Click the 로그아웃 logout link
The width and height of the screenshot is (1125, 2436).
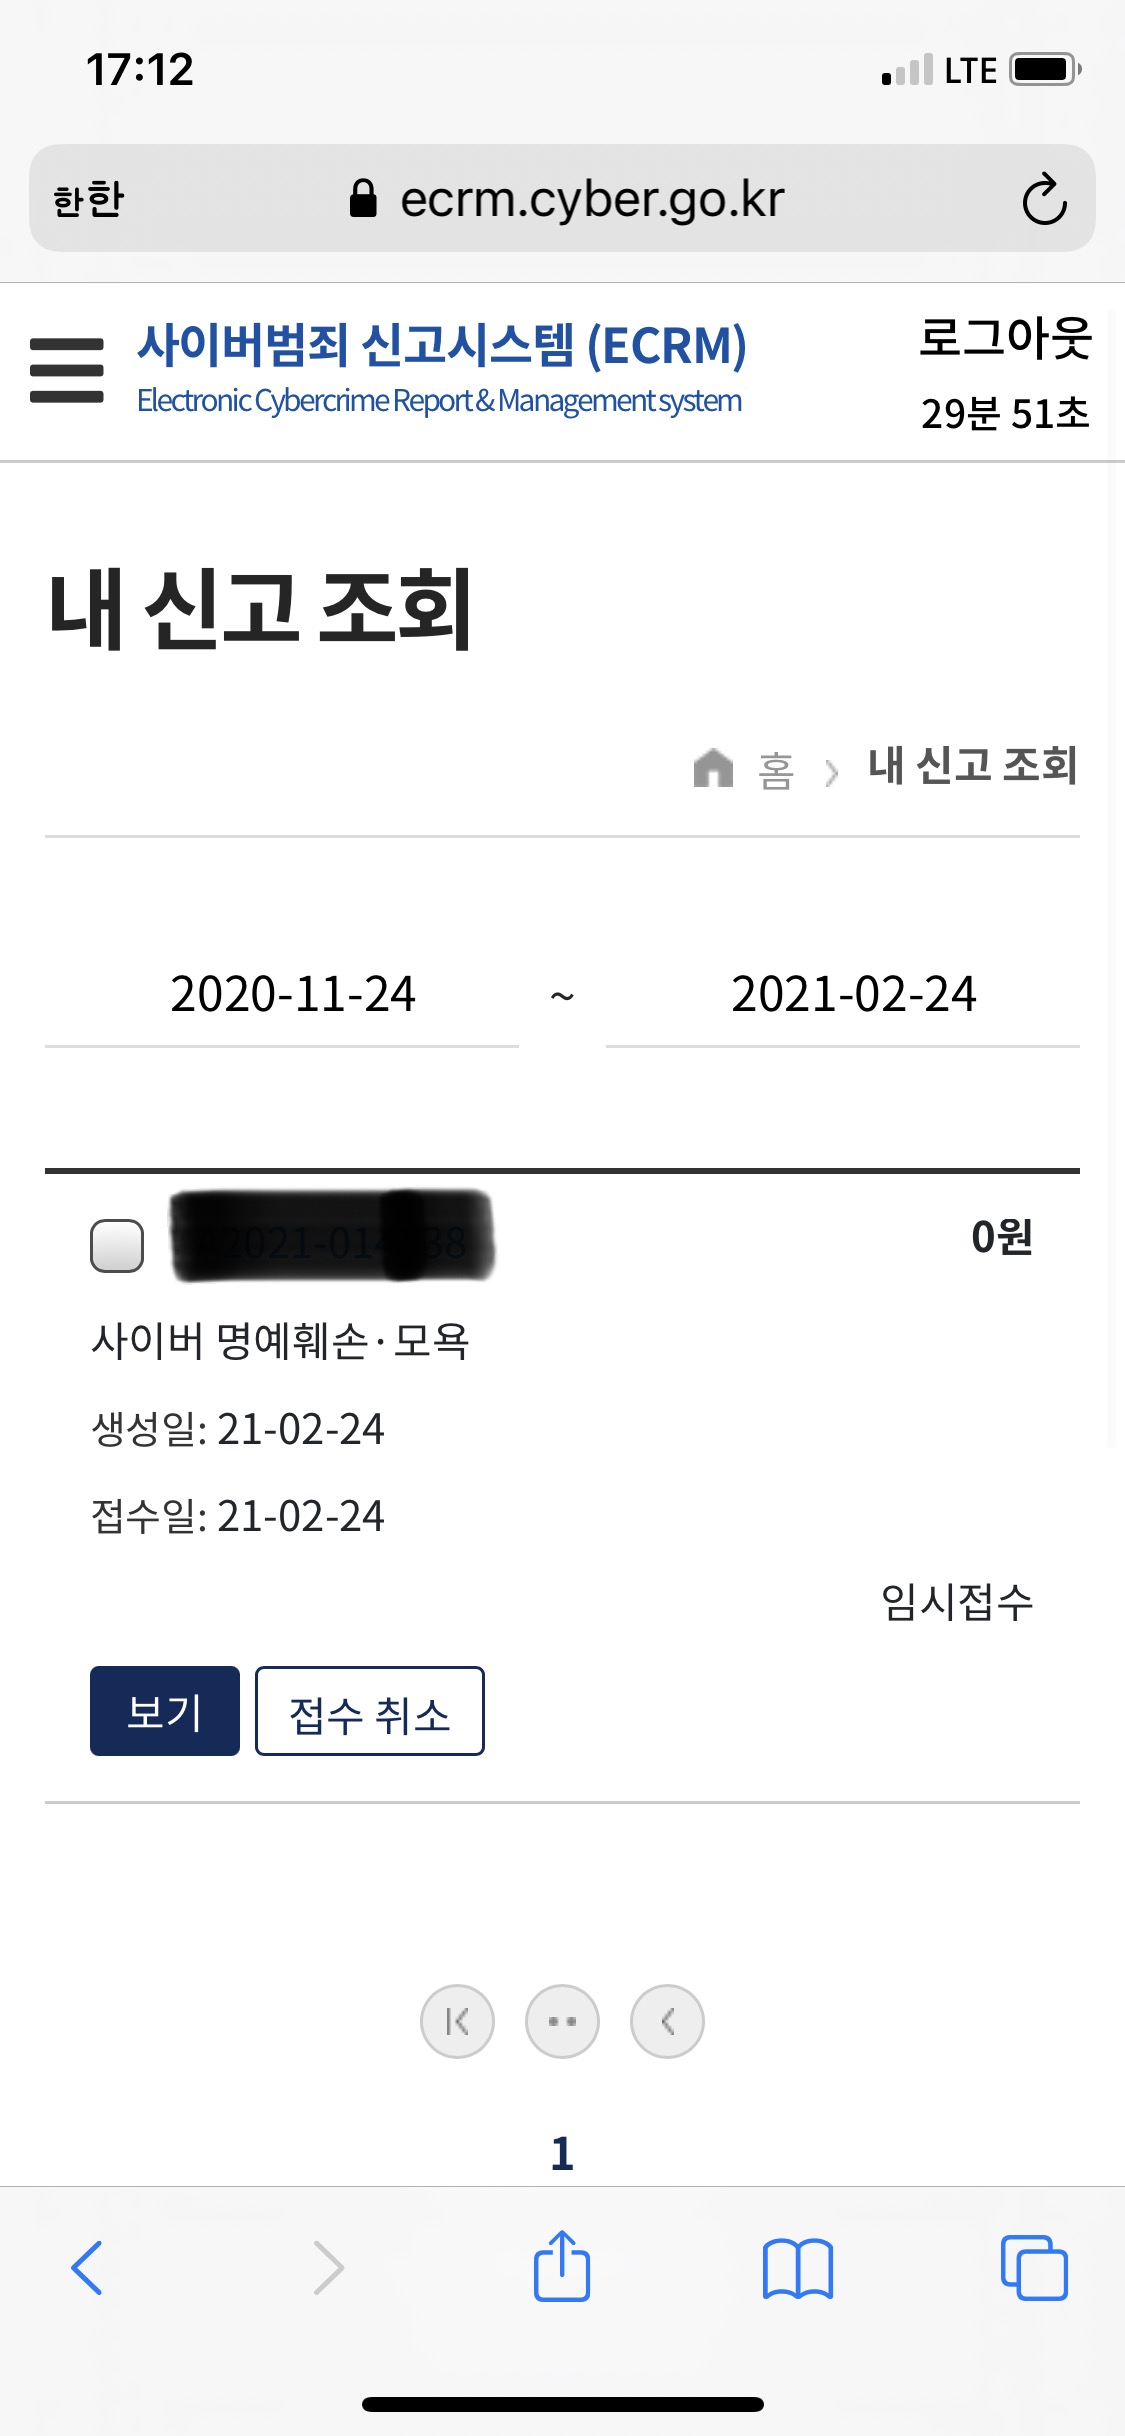pyautogui.click(x=1005, y=337)
